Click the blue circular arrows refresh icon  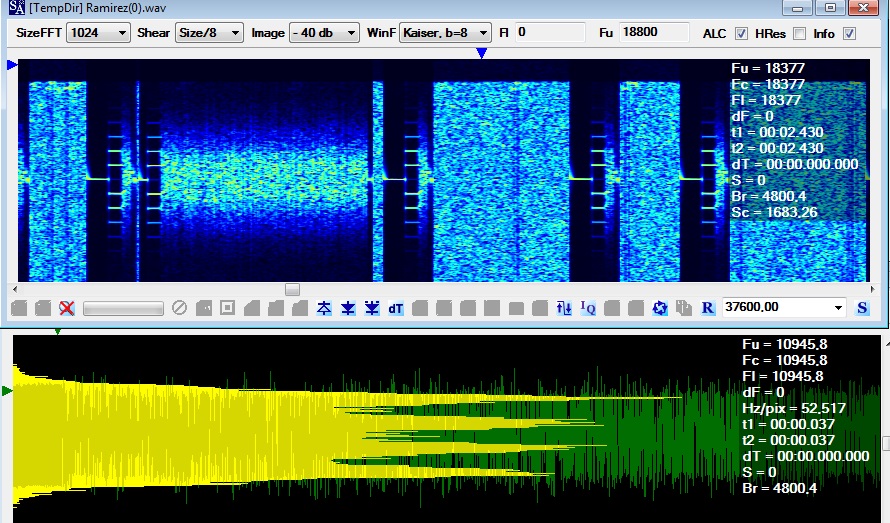[660, 308]
